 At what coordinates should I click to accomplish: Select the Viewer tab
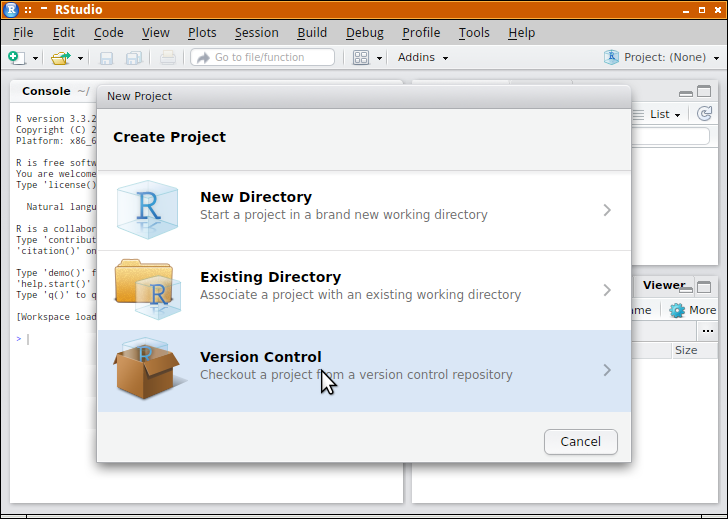point(664,285)
